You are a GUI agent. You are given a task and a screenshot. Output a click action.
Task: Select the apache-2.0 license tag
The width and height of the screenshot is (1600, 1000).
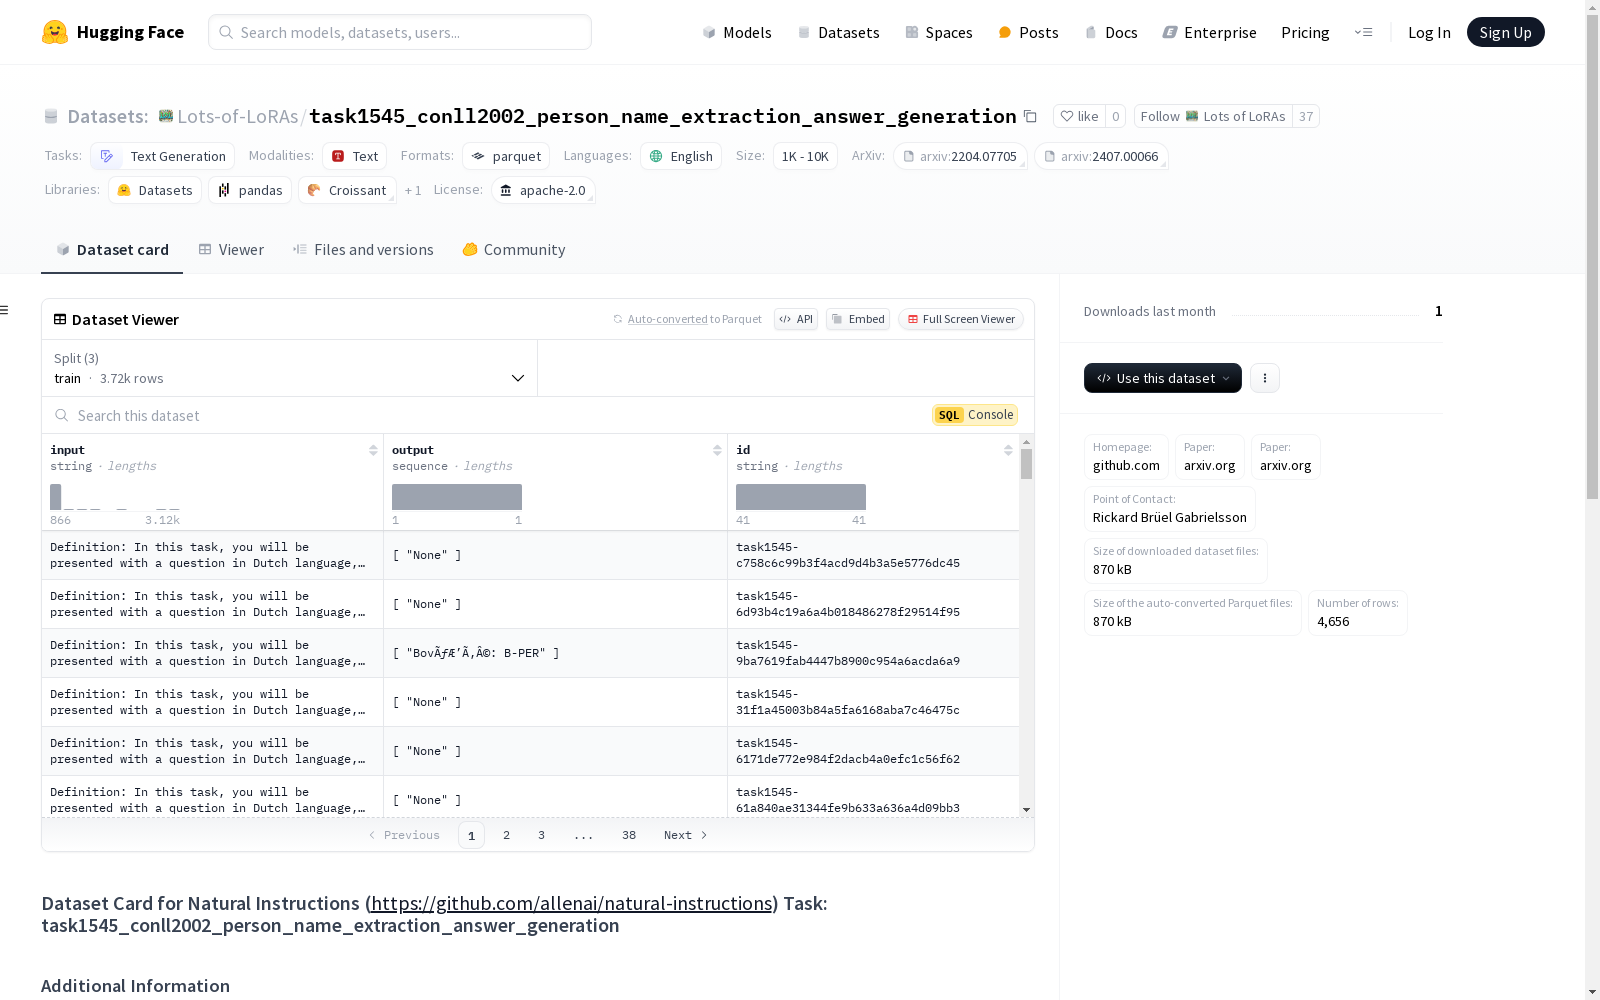(543, 190)
